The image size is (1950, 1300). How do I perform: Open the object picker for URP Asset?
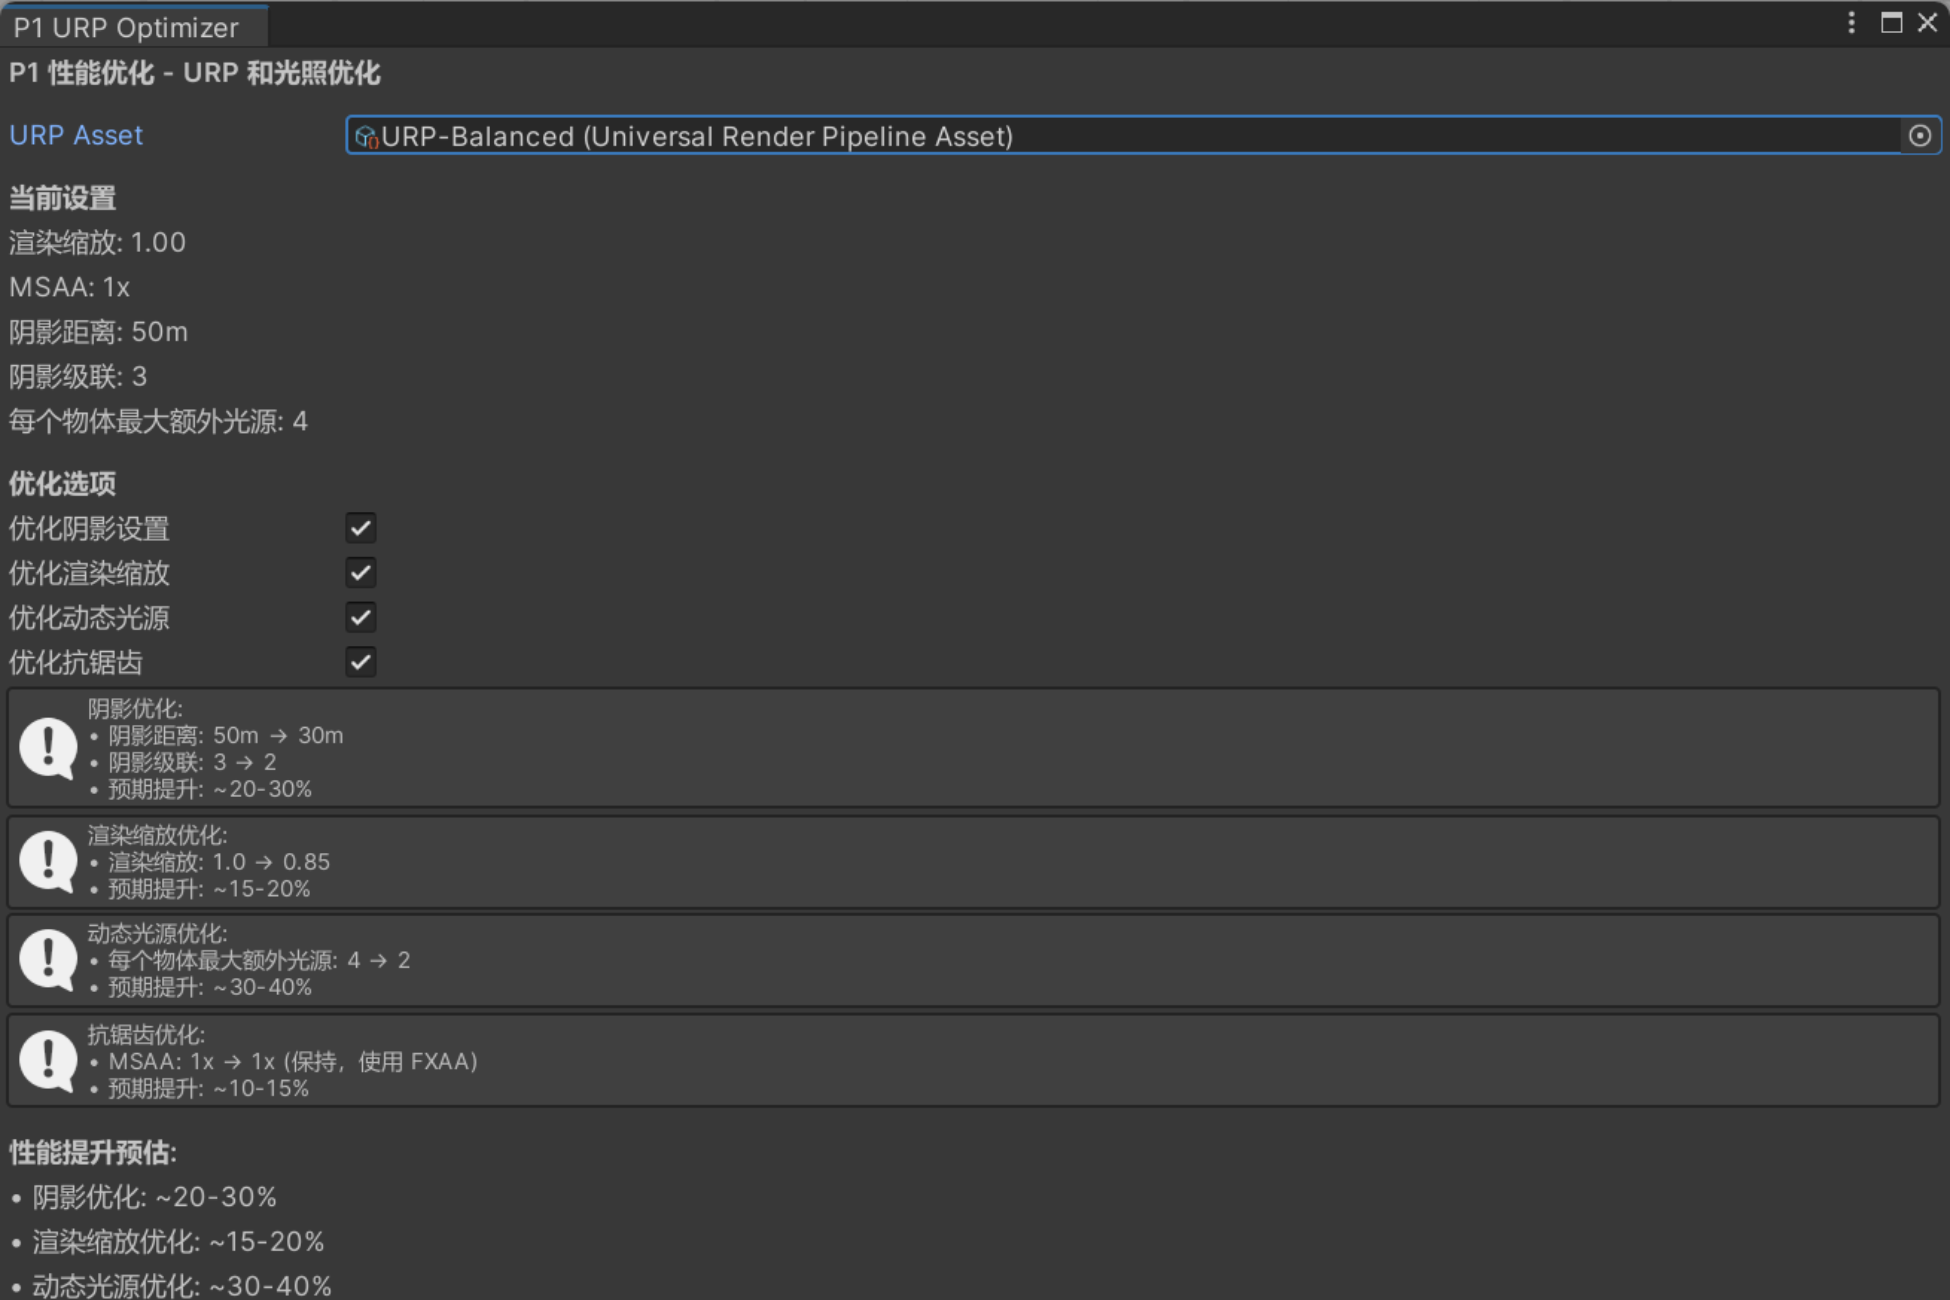(1919, 136)
